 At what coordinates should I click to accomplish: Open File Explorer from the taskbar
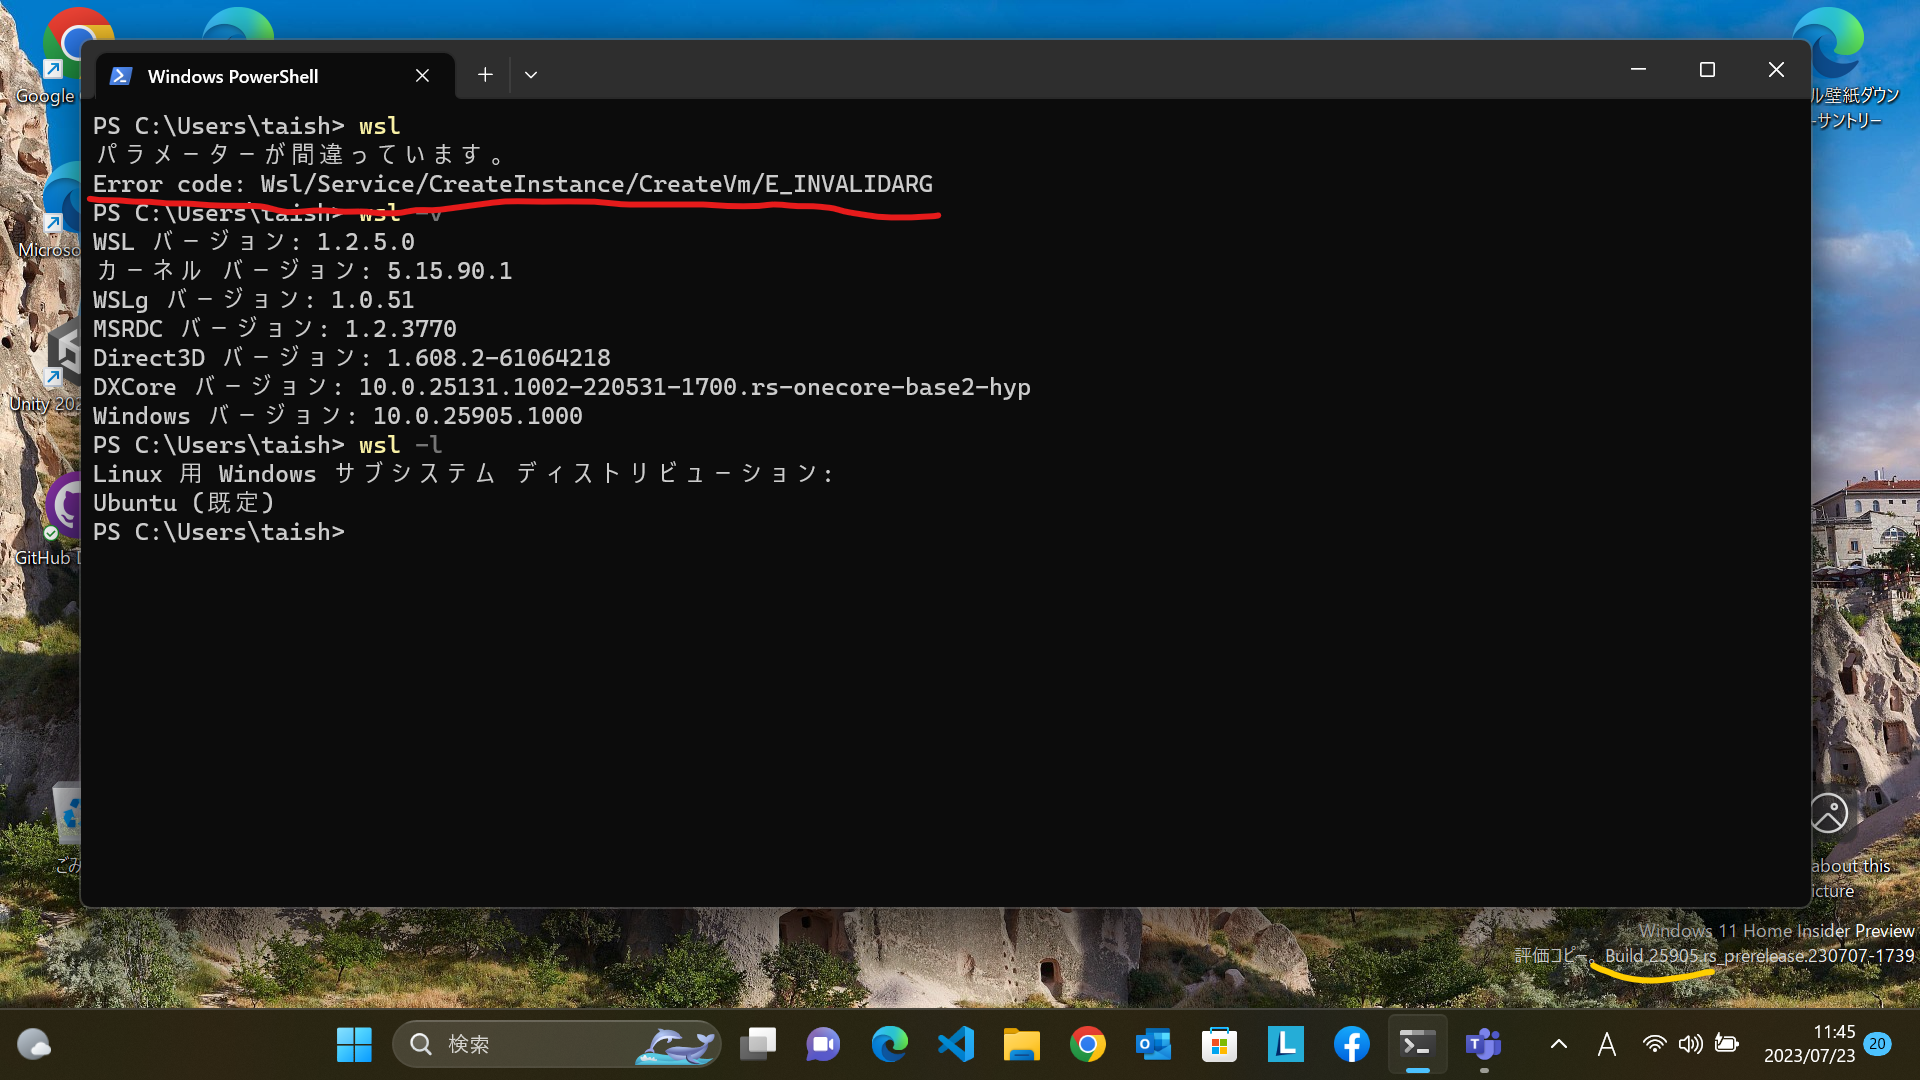1022,1044
